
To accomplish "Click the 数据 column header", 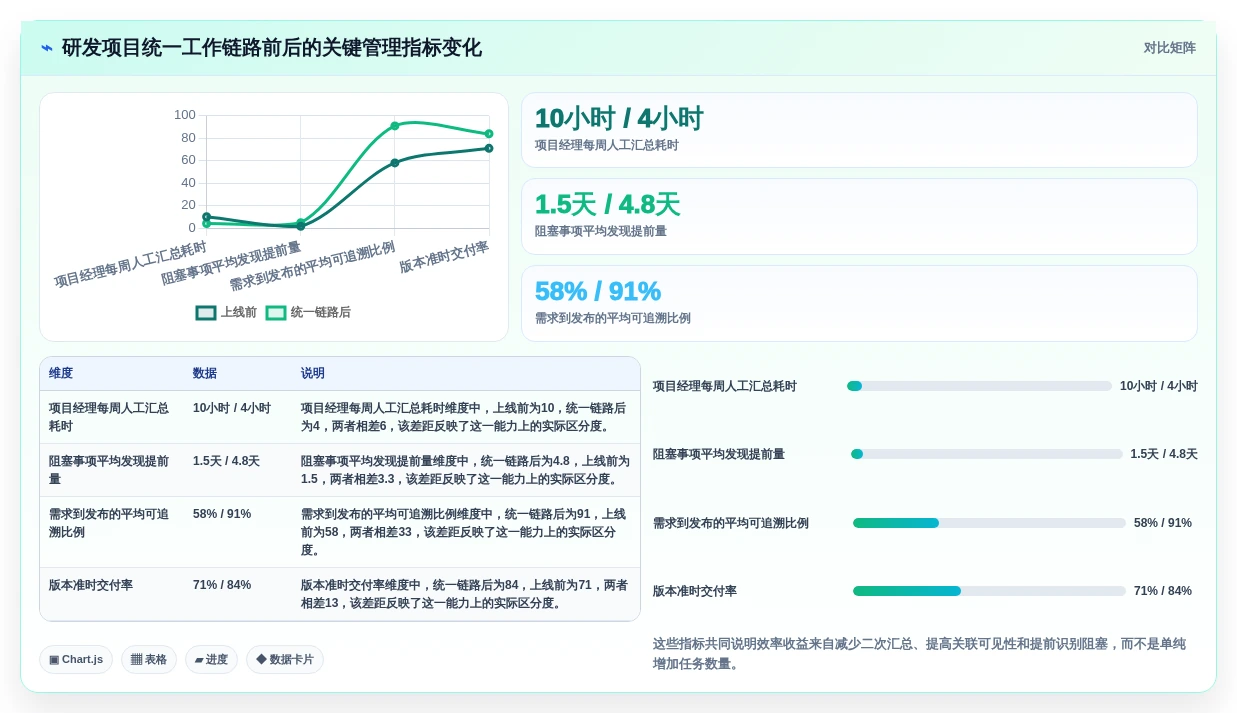I will 205,373.
